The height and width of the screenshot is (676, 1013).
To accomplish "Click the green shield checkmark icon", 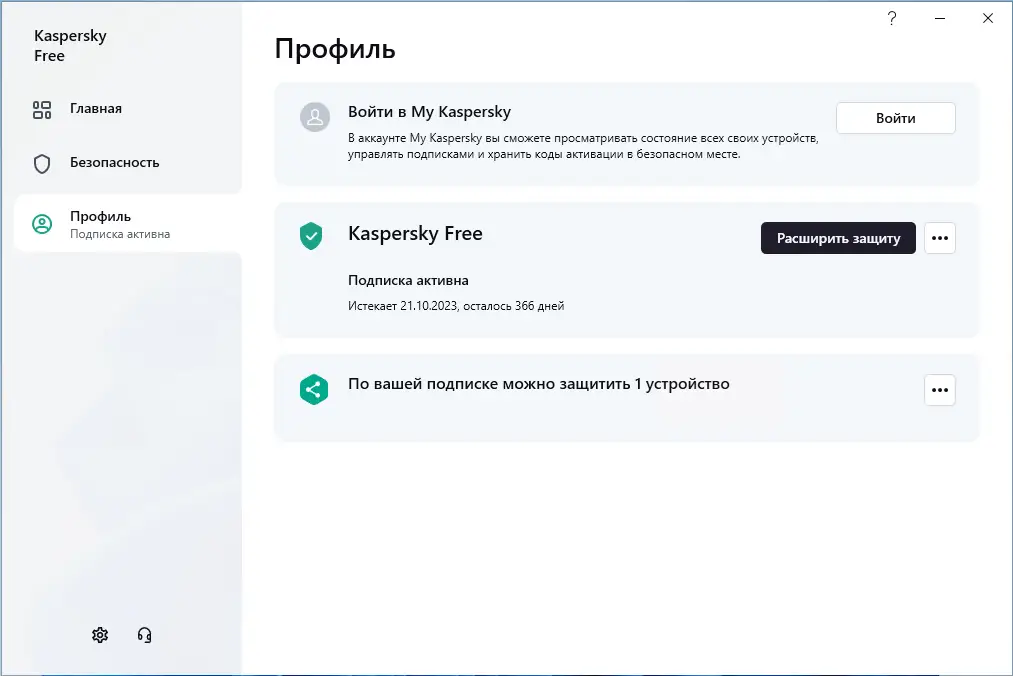I will [312, 237].
